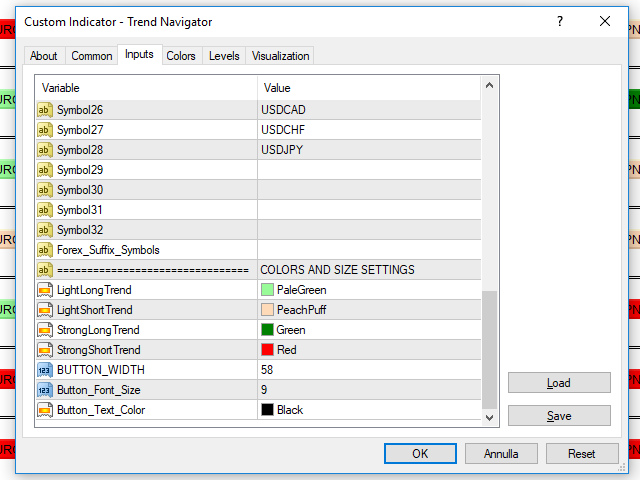Select the Button_Text_Color variable name
The width and height of the screenshot is (640, 480).
pos(101,410)
